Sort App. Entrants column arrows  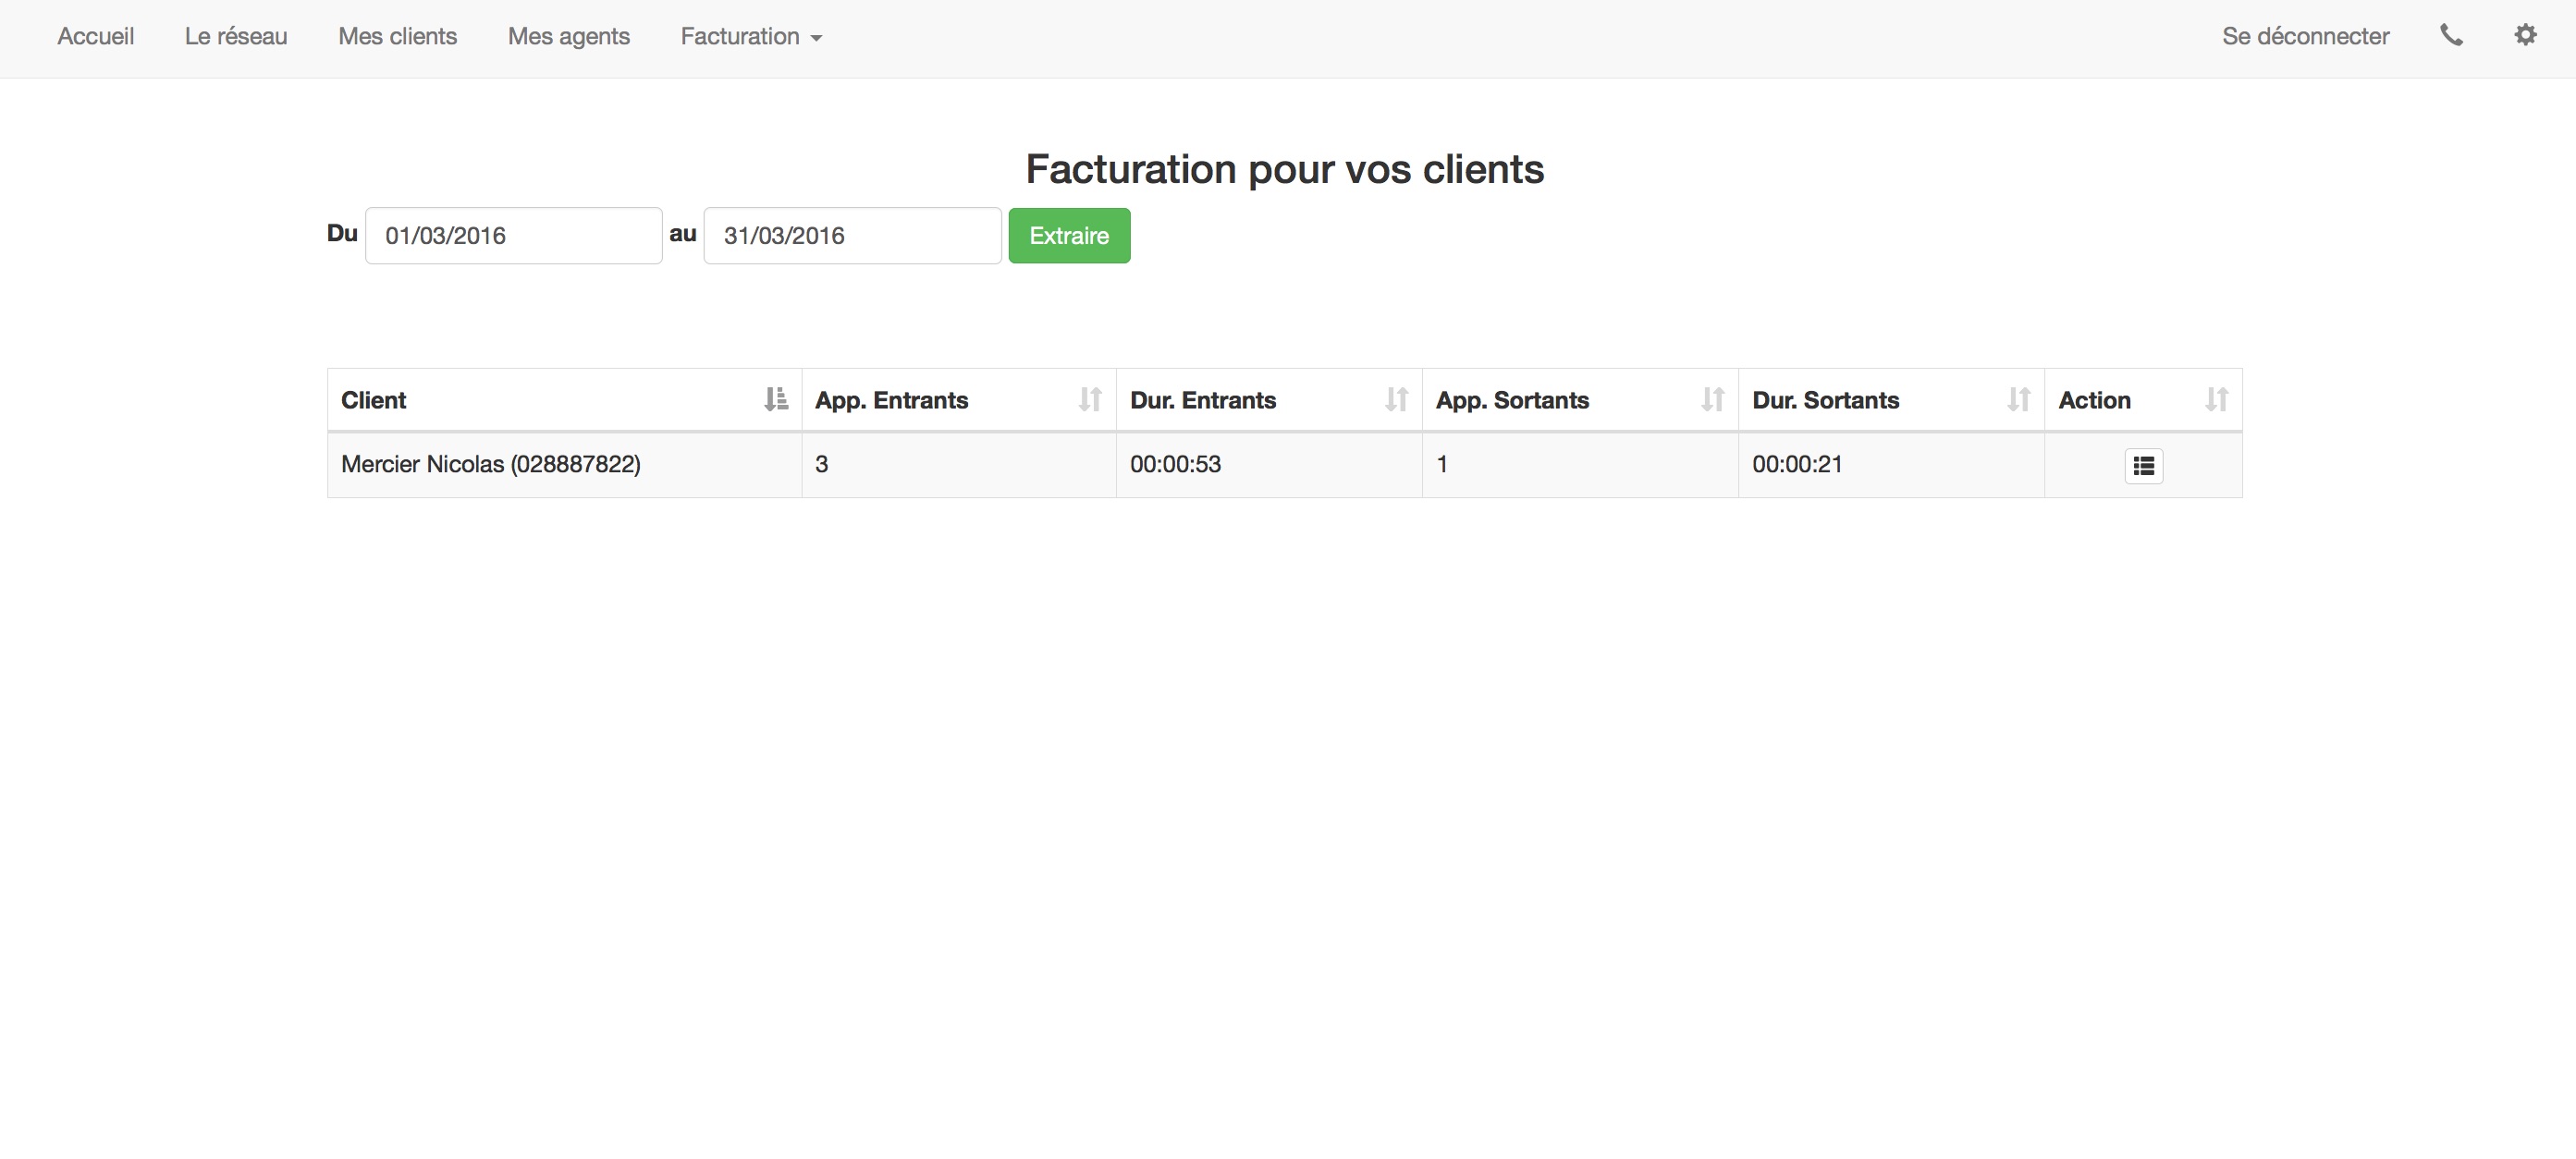(x=1090, y=400)
